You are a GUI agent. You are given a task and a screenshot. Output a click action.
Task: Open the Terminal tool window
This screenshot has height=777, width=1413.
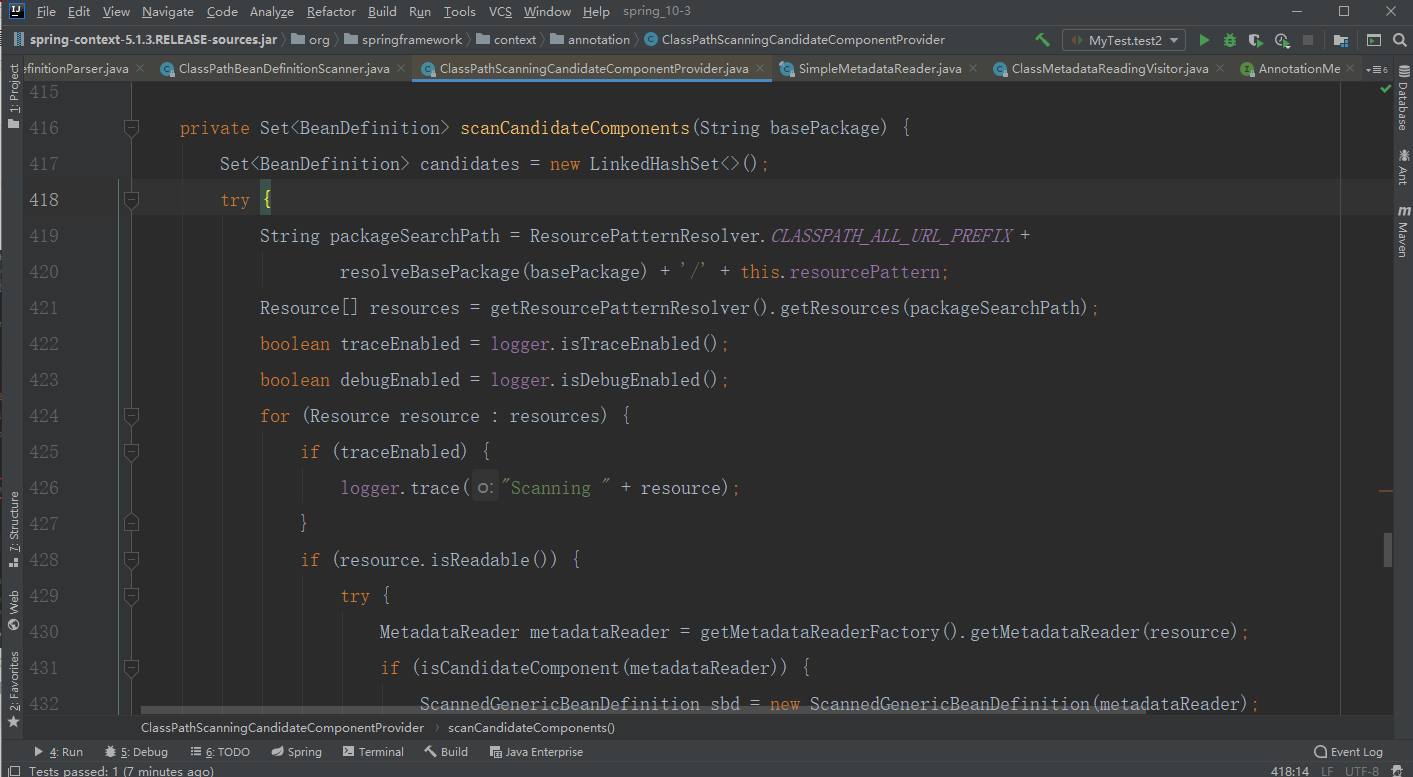point(373,752)
